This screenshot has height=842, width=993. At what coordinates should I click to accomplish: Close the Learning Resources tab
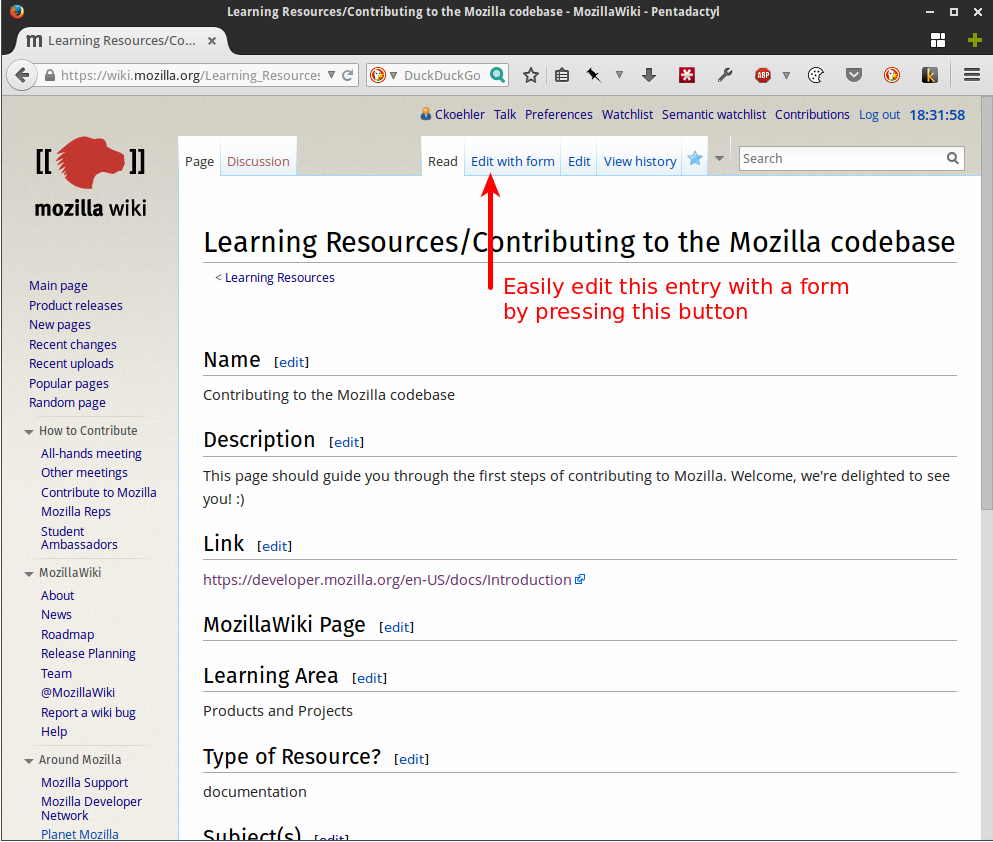pyautogui.click(x=212, y=41)
